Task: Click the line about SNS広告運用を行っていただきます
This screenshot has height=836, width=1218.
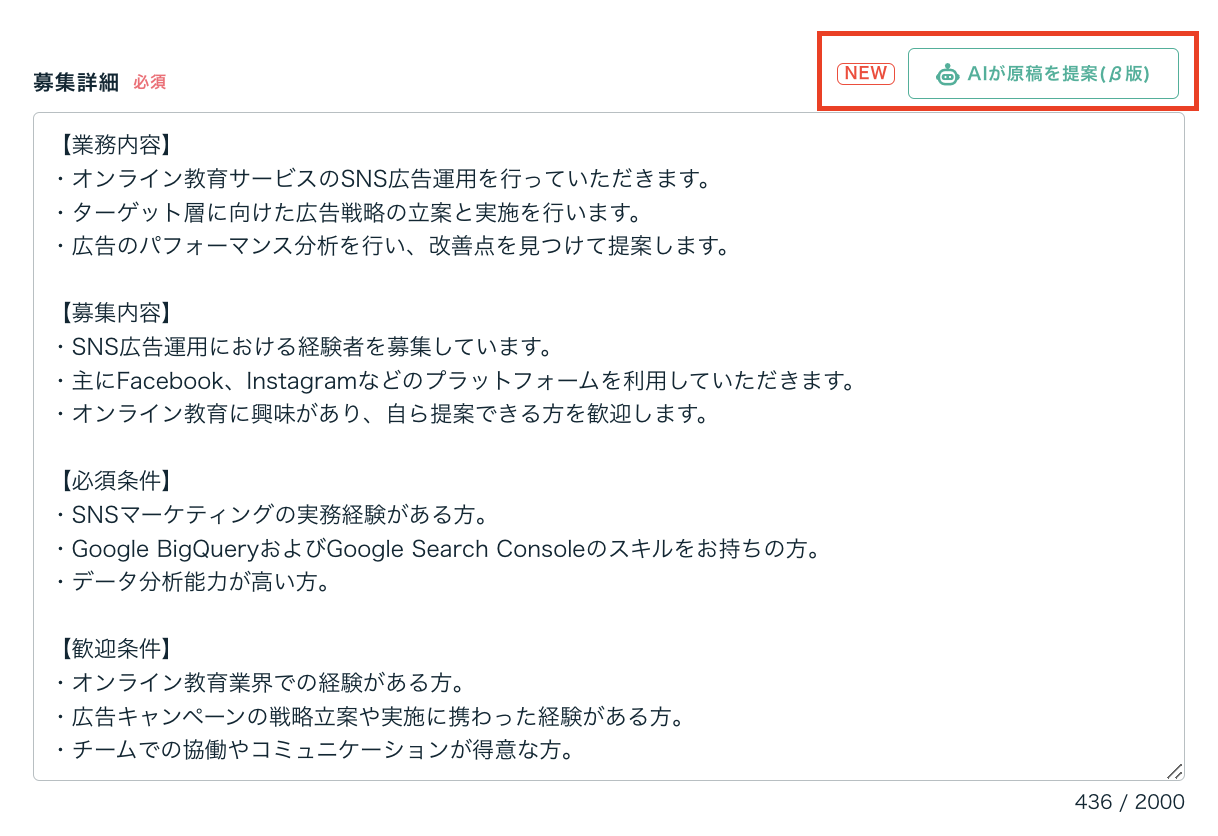Action: [390, 179]
